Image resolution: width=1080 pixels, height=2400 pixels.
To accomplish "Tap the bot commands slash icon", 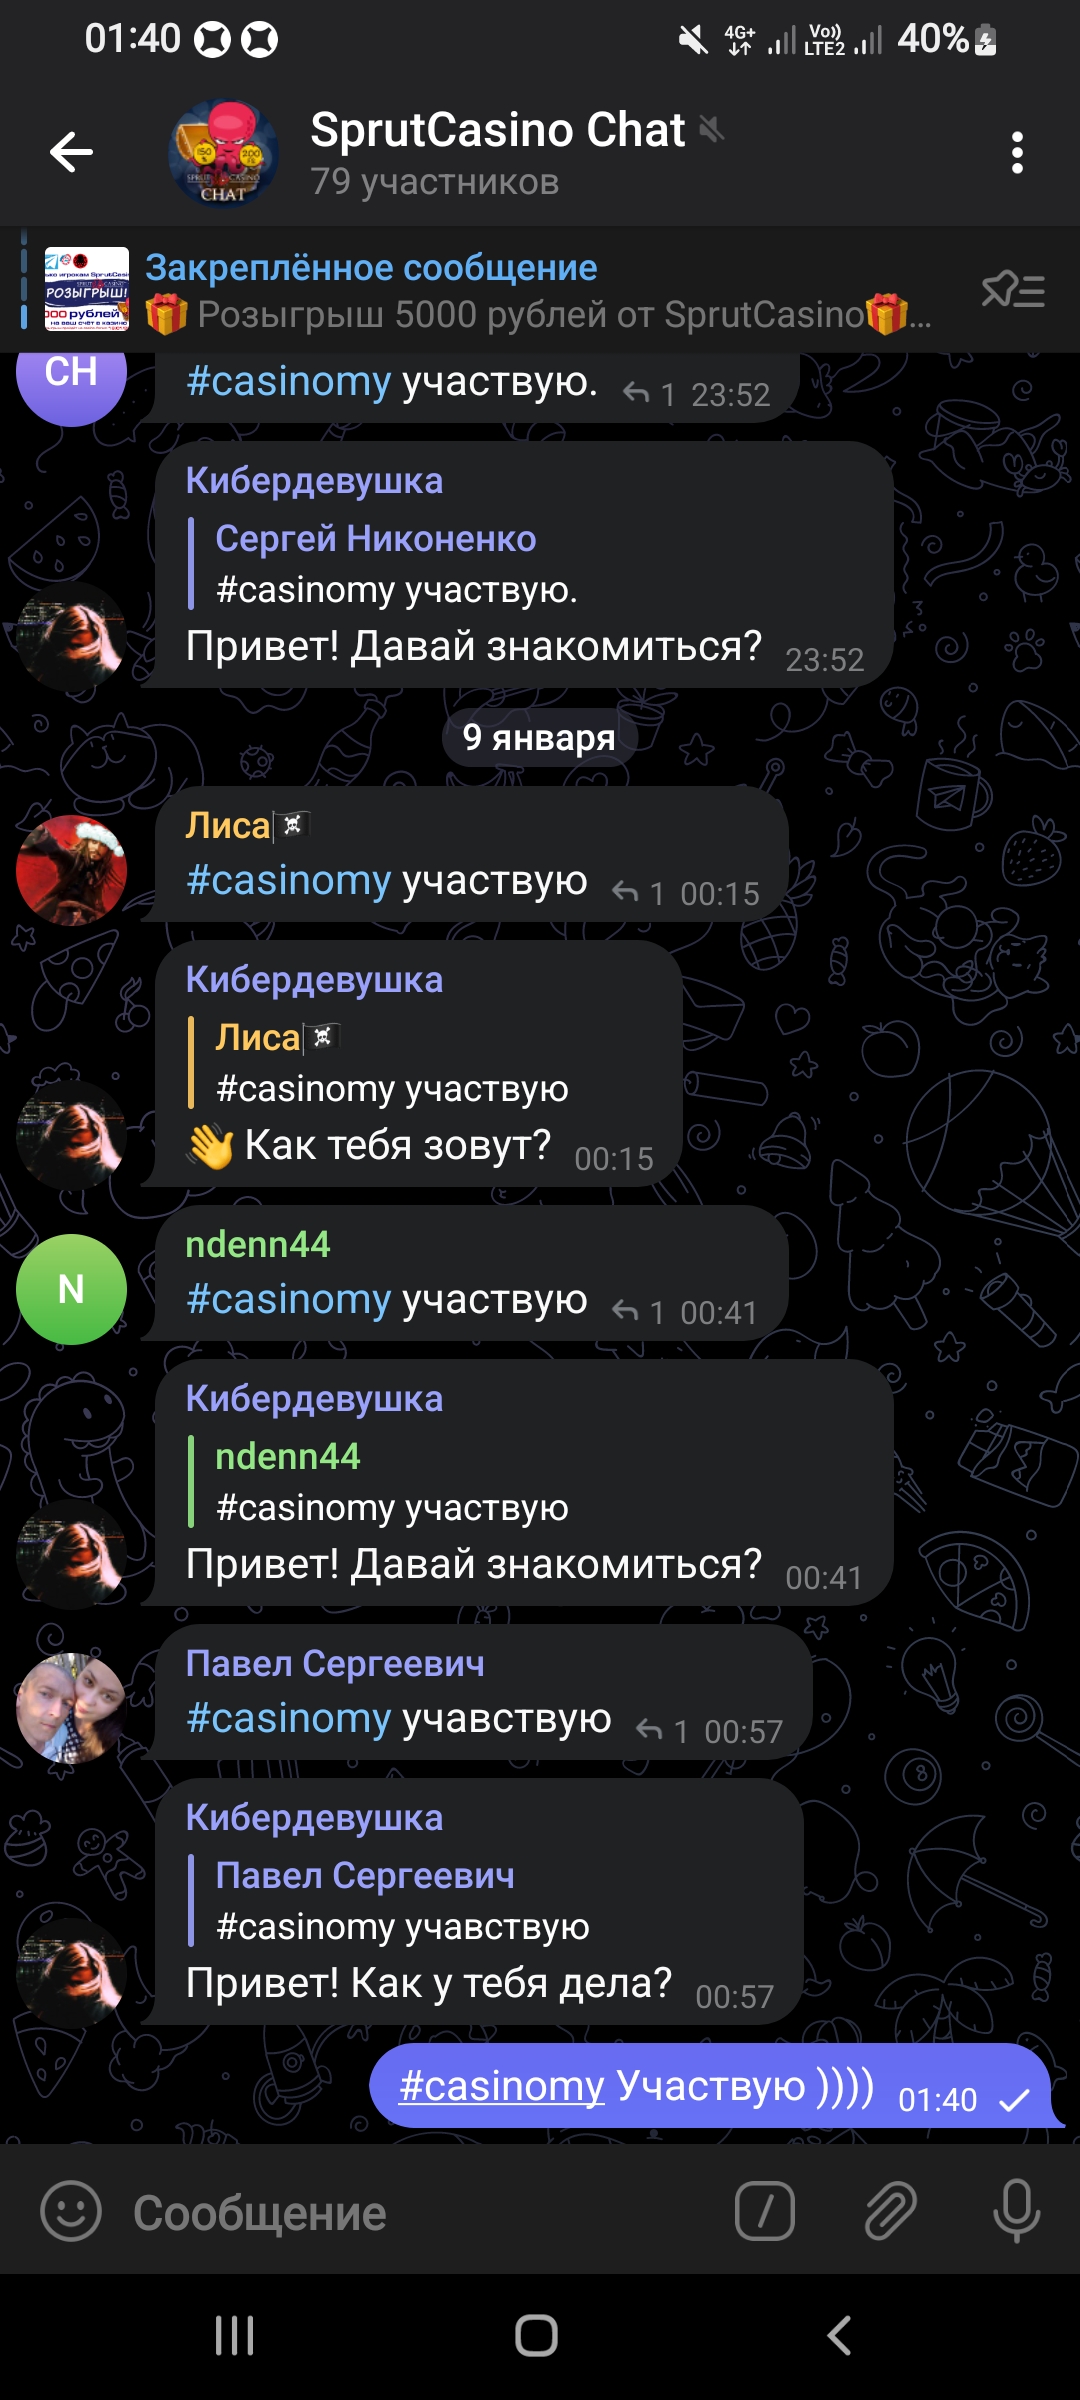I will (765, 2211).
